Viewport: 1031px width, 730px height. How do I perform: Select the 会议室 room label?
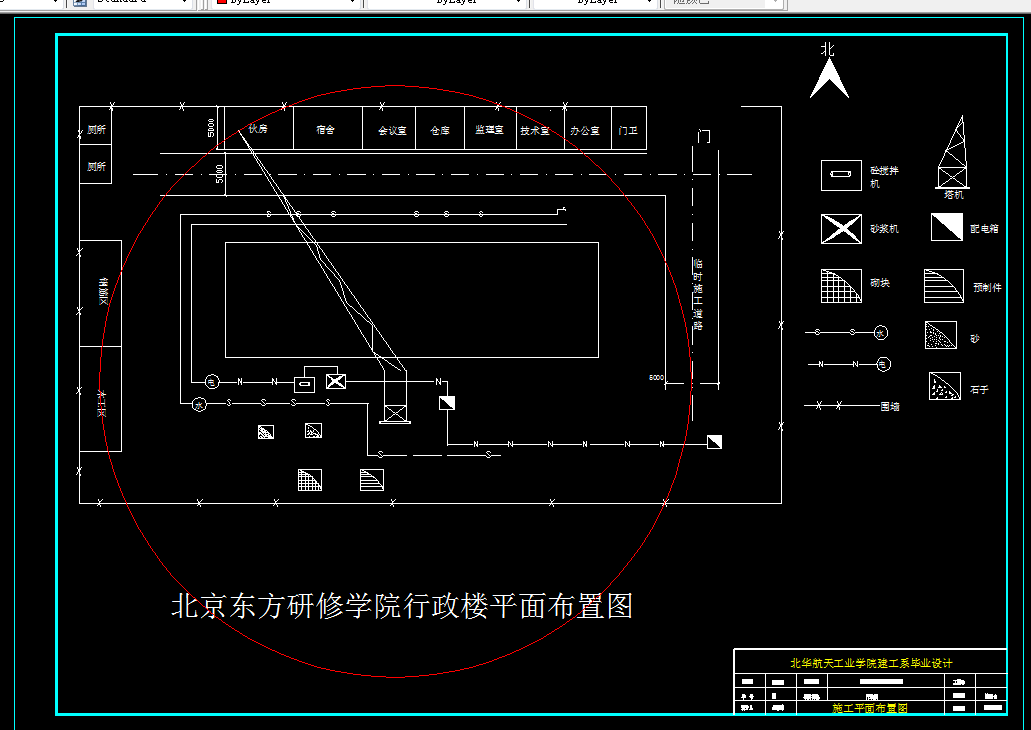[392, 131]
